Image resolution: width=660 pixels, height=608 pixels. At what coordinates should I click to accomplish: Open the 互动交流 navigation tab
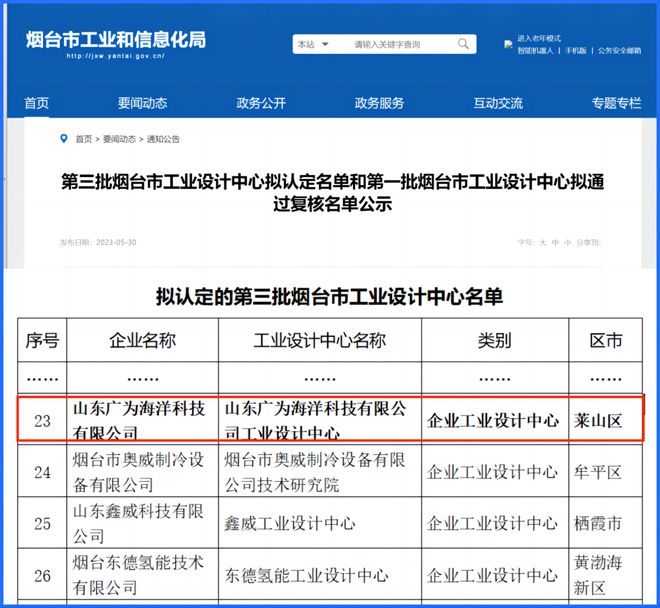click(x=498, y=103)
